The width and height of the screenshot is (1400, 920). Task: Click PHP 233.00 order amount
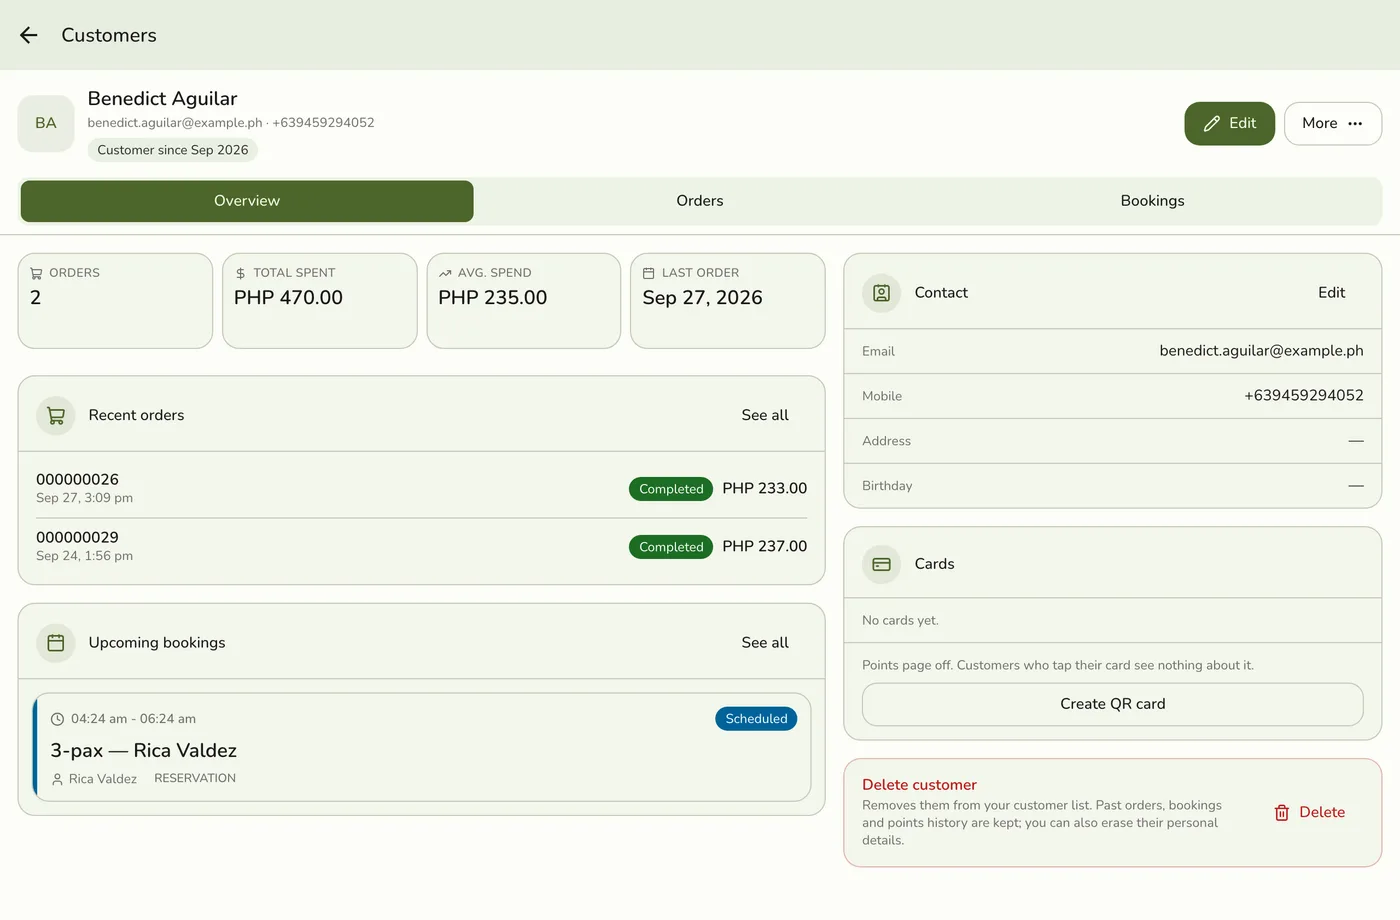[764, 488]
